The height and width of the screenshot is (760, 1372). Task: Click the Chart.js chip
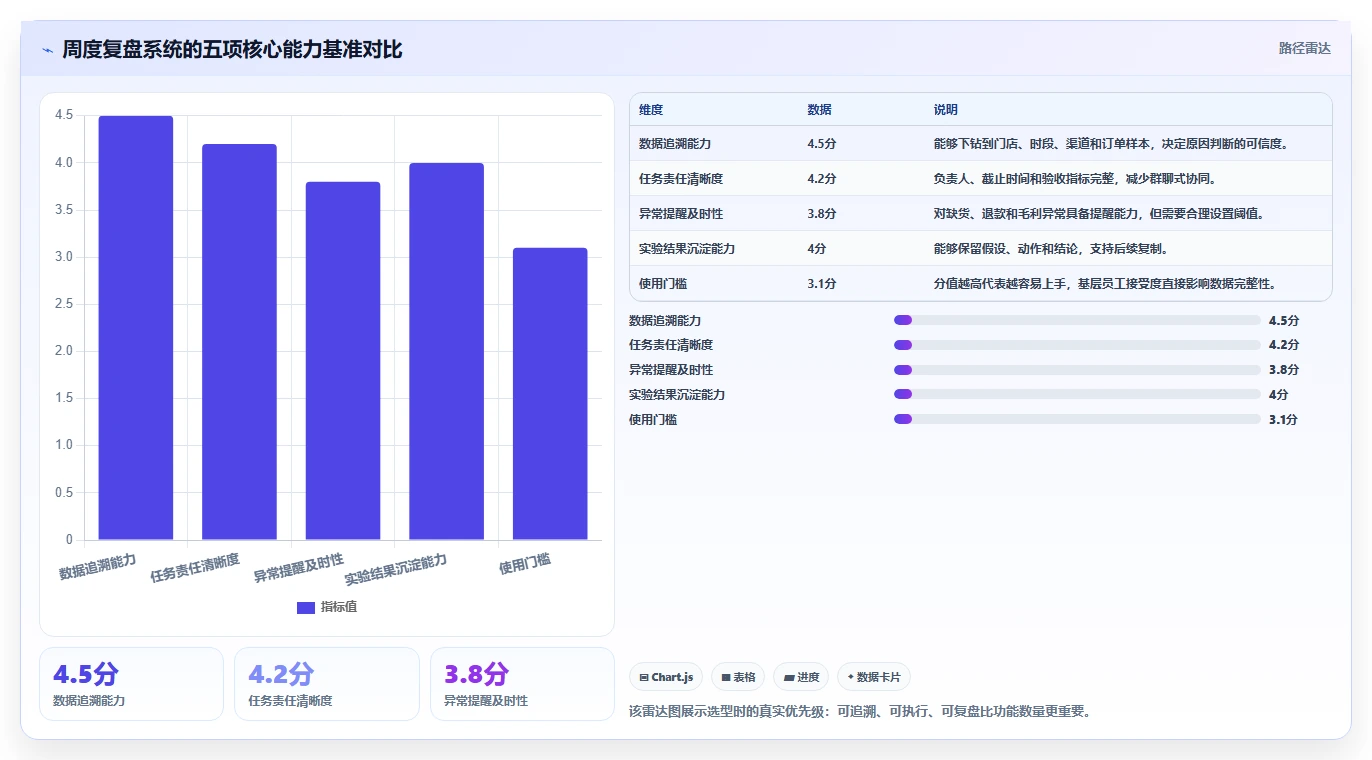coord(667,677)
